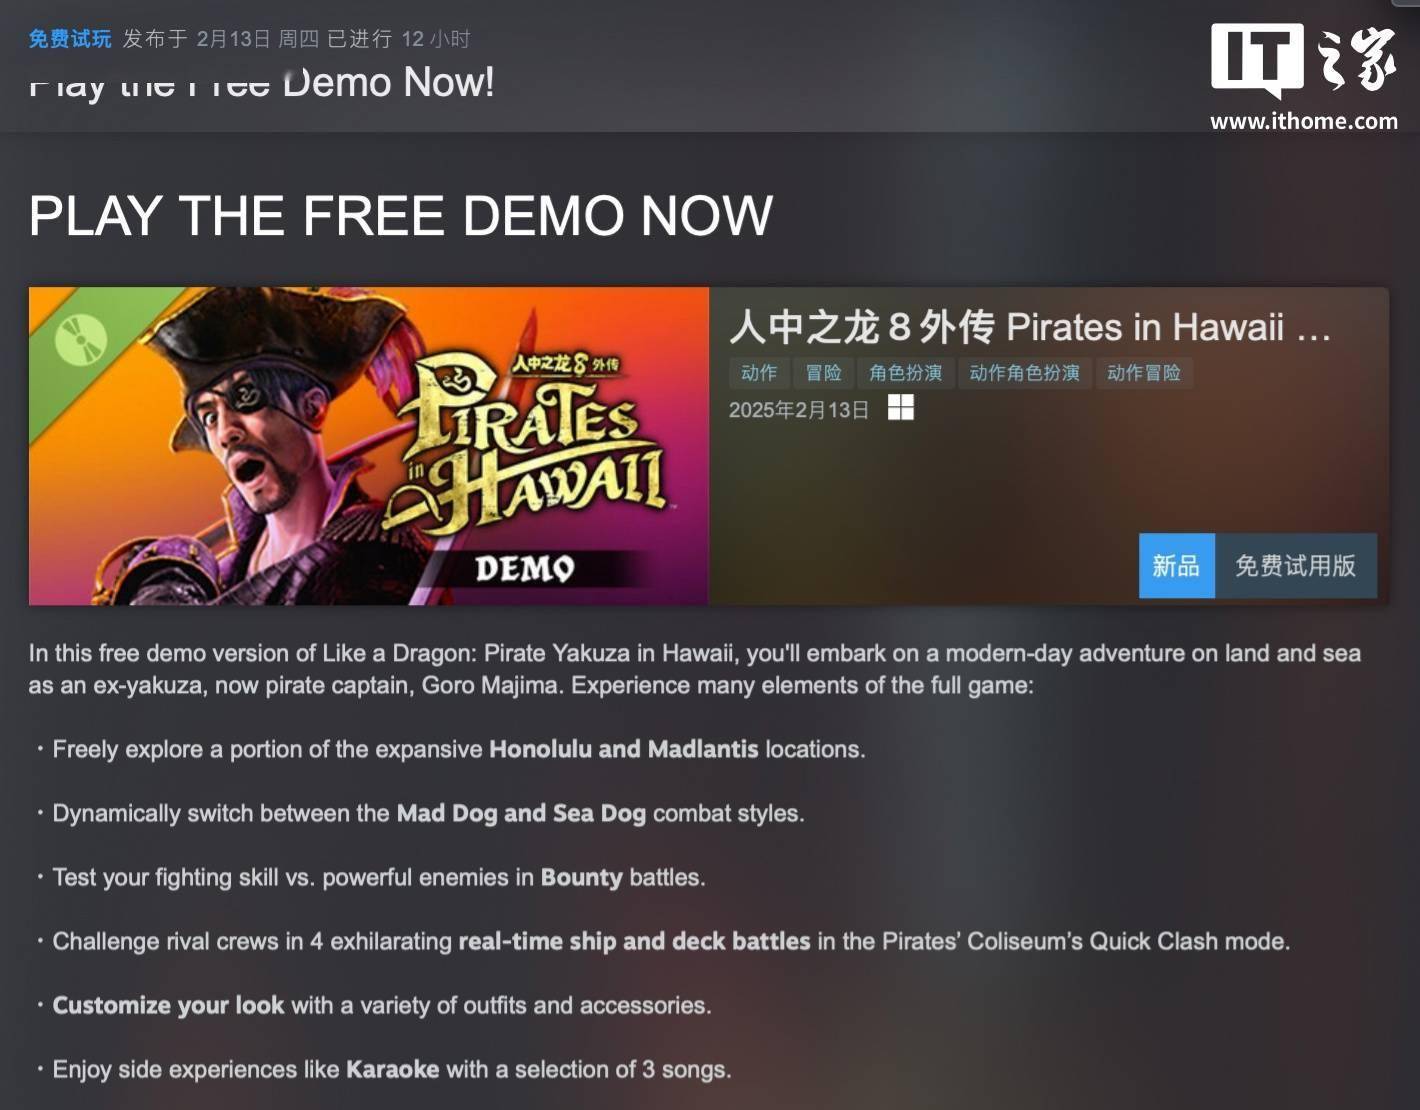Click the 动作 tag

click(759, 373)
